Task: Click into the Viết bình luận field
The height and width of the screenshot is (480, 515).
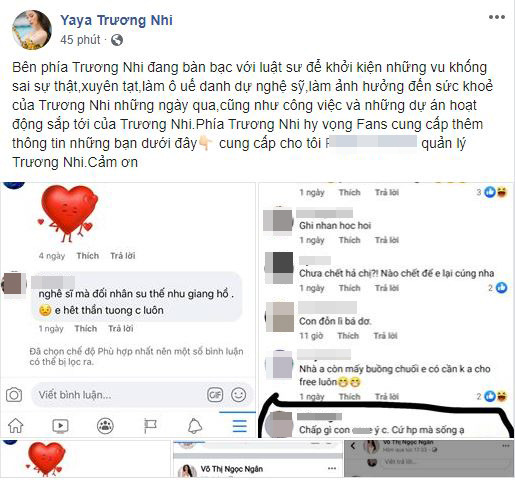Action: pyautogui.click(x=120, y=395)
